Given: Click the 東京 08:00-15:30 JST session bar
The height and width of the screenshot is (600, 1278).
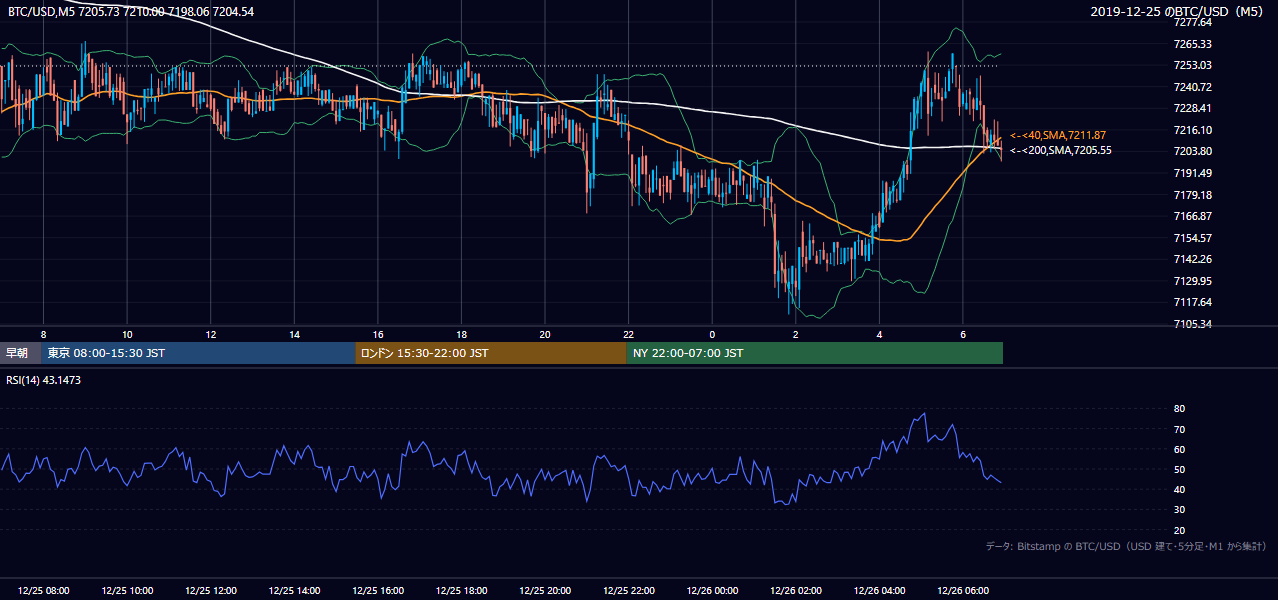Looking at the screenshot, I should tap(198, 353).
